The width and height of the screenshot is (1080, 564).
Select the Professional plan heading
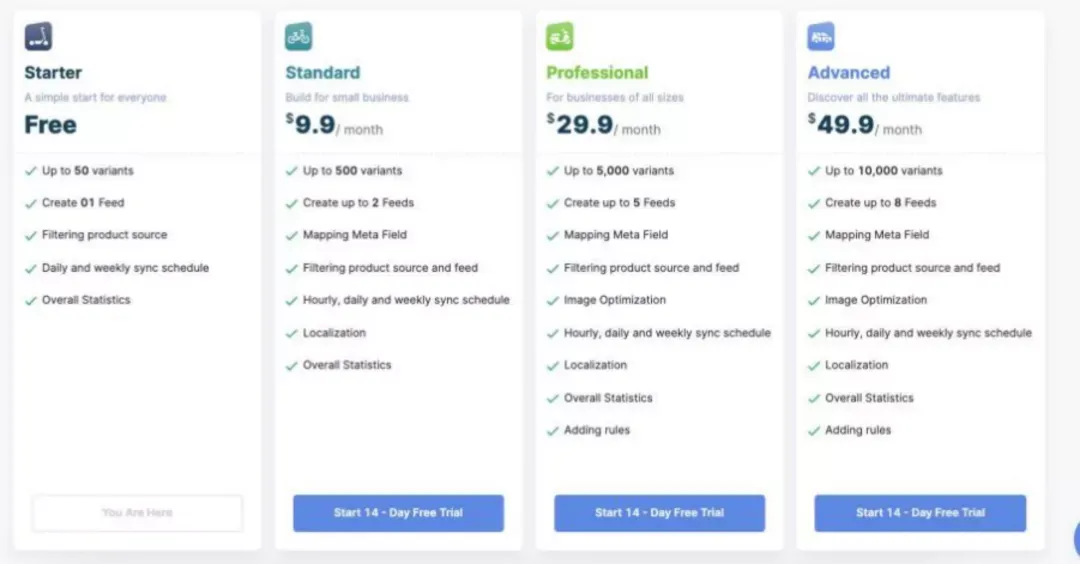(597, 72)
